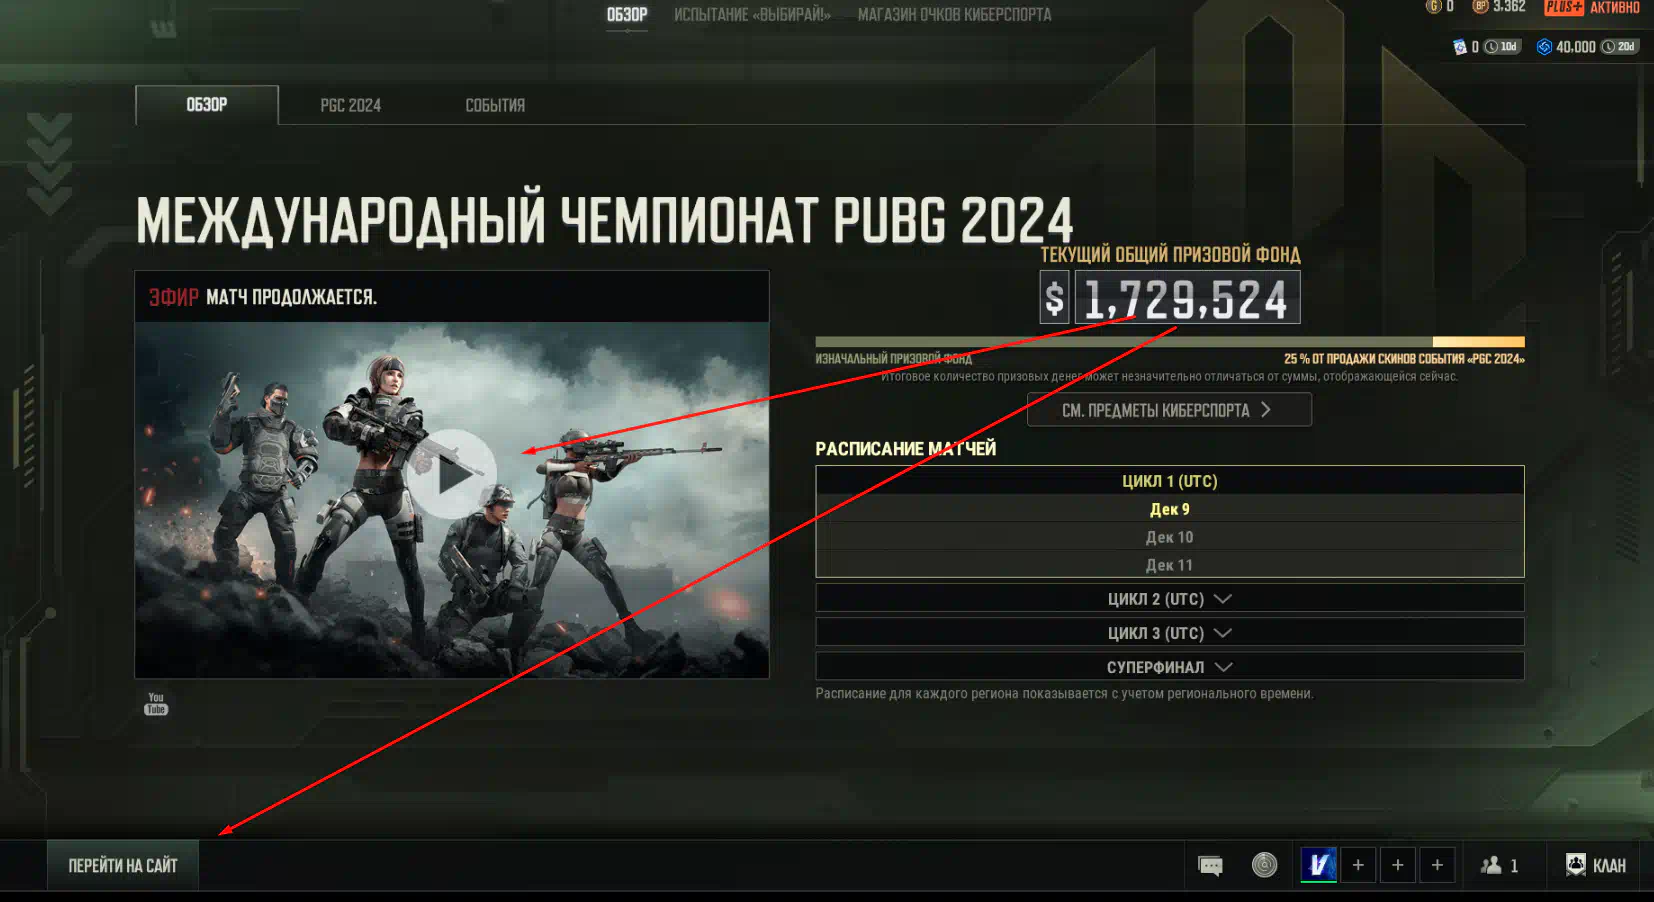Image resolution: width=1654 pixels, height=902 pixels.
Task: Play the PGC 2024 broadcast video
Action: point(452,474)
